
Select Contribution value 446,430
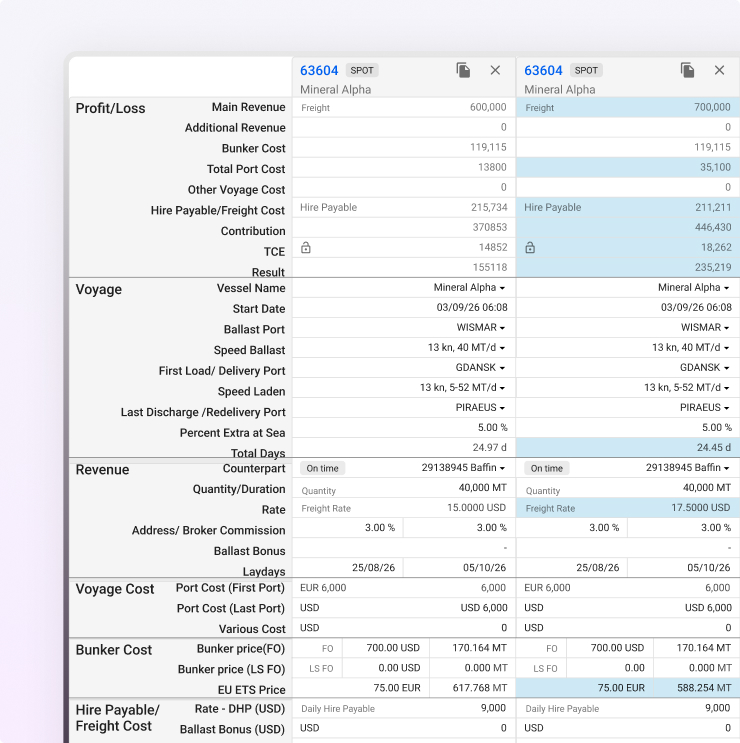[x=713, y=227]
